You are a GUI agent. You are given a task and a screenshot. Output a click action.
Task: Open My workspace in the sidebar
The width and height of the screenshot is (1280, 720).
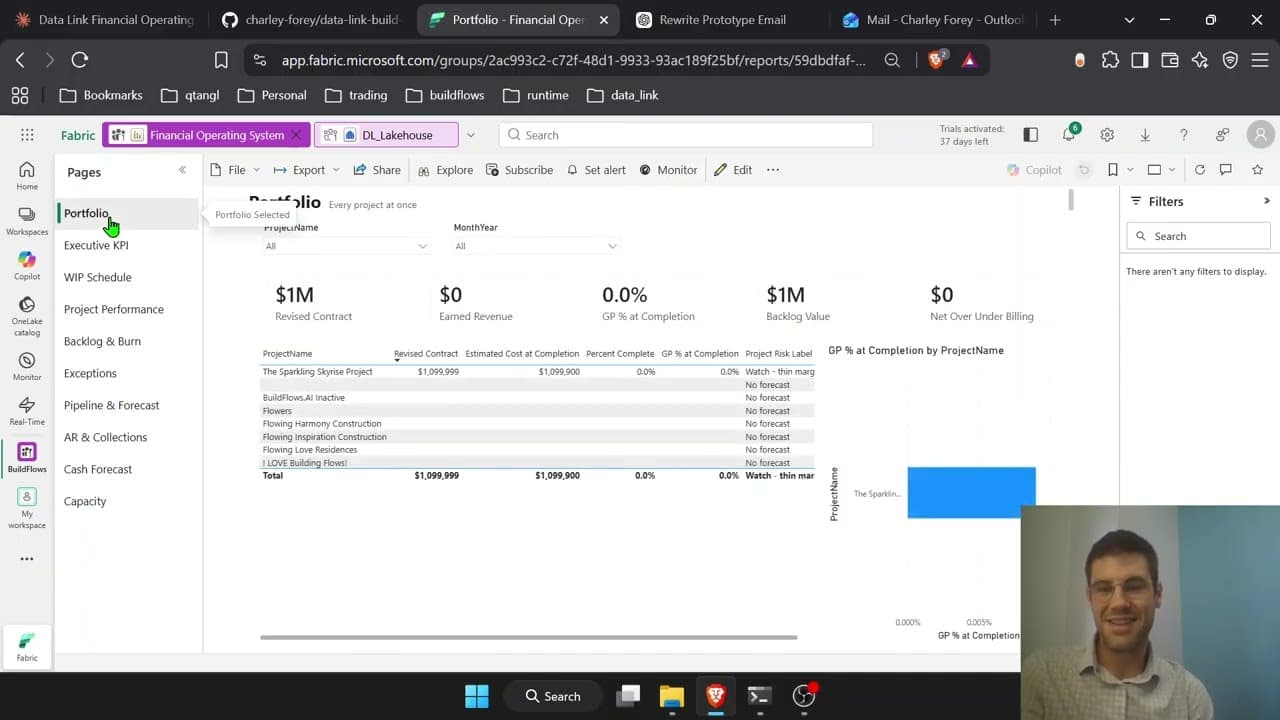(27, 508)
